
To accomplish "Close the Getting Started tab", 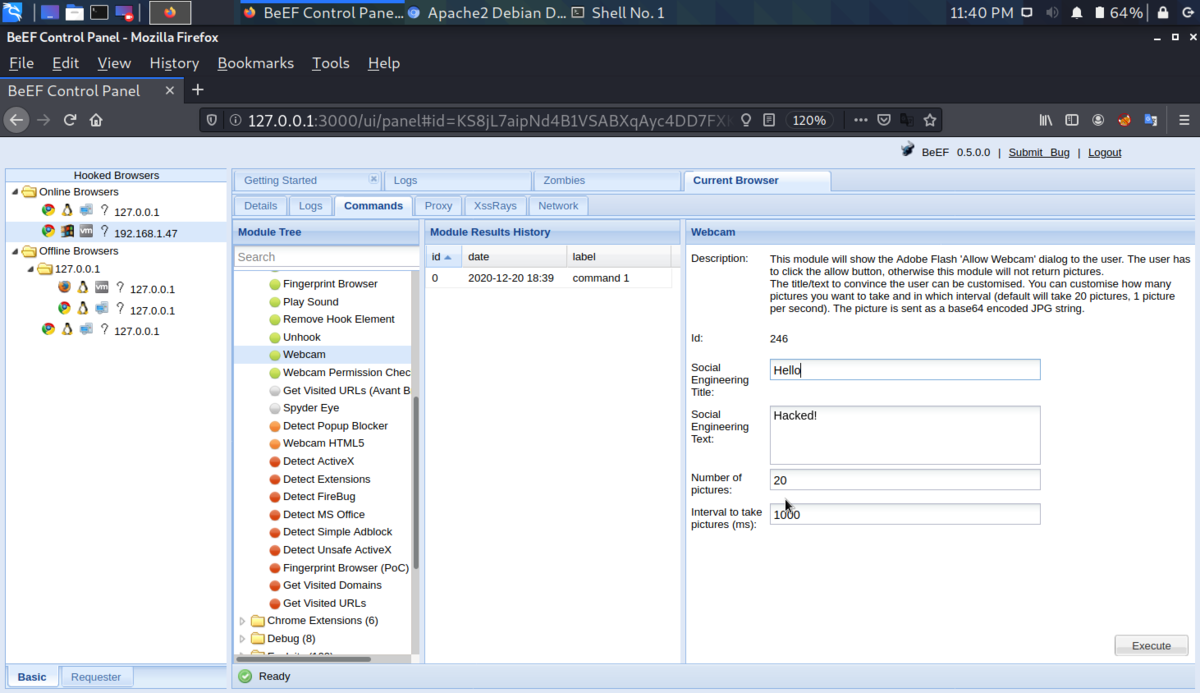I will point(373,180).
